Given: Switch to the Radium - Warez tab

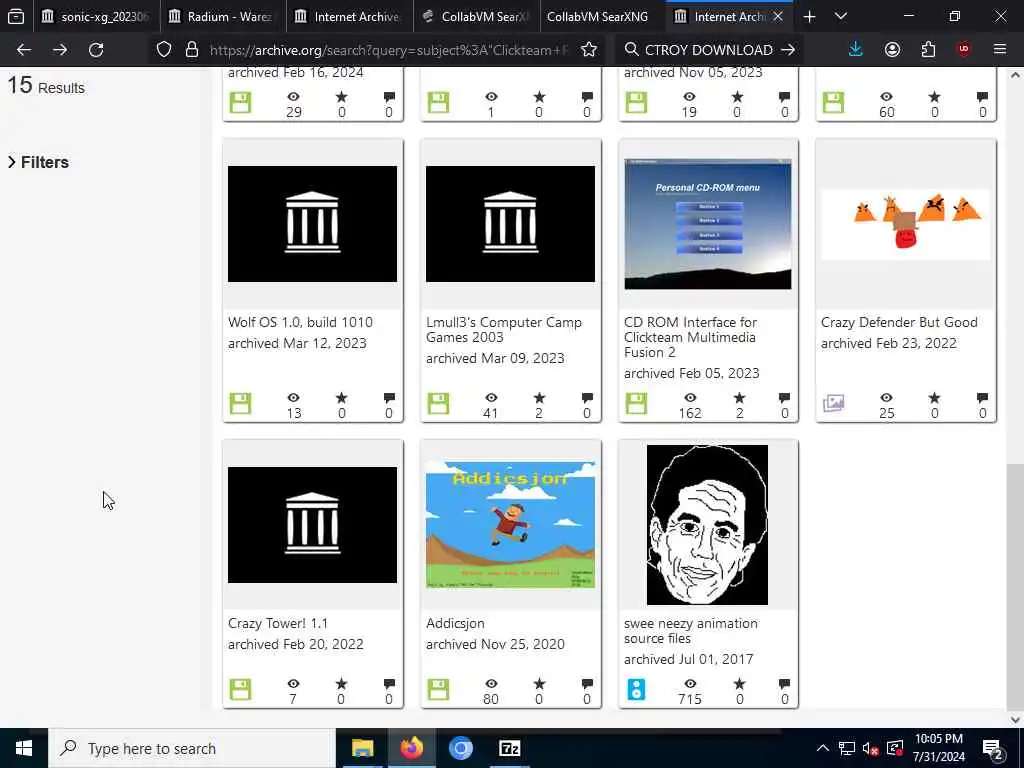Looking at the screenshot, I should click(x=222, y=17).
